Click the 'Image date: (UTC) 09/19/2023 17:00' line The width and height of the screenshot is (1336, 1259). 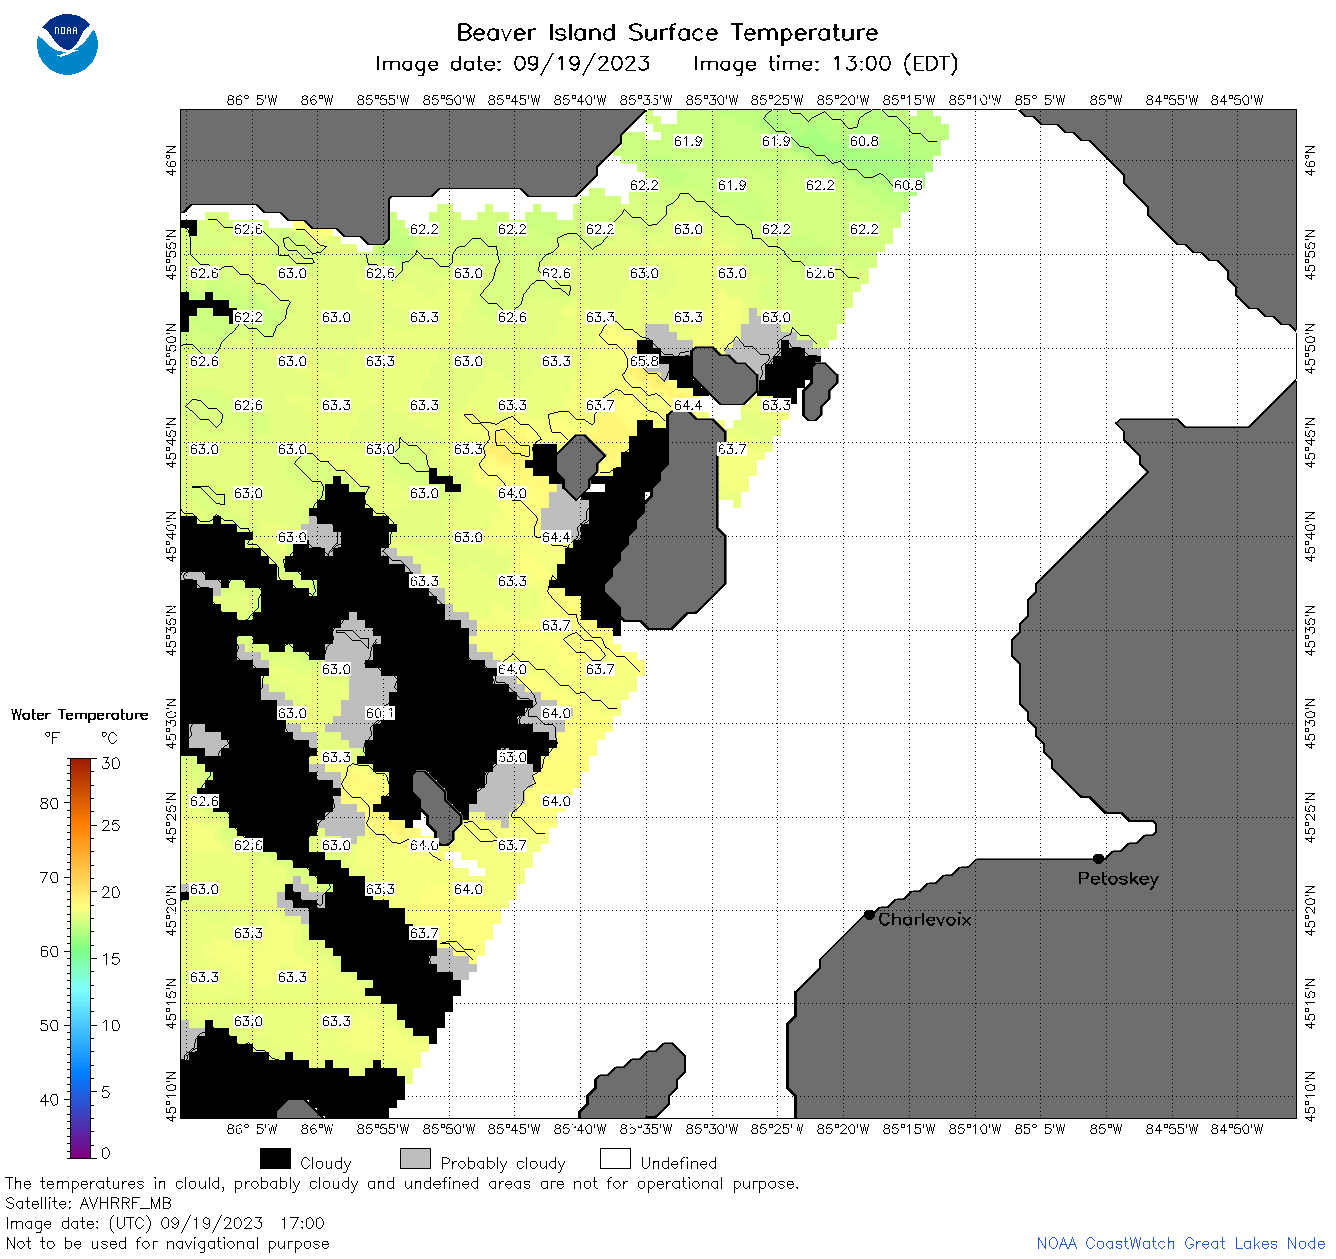pyautogui.click(x=165, y=1224)
